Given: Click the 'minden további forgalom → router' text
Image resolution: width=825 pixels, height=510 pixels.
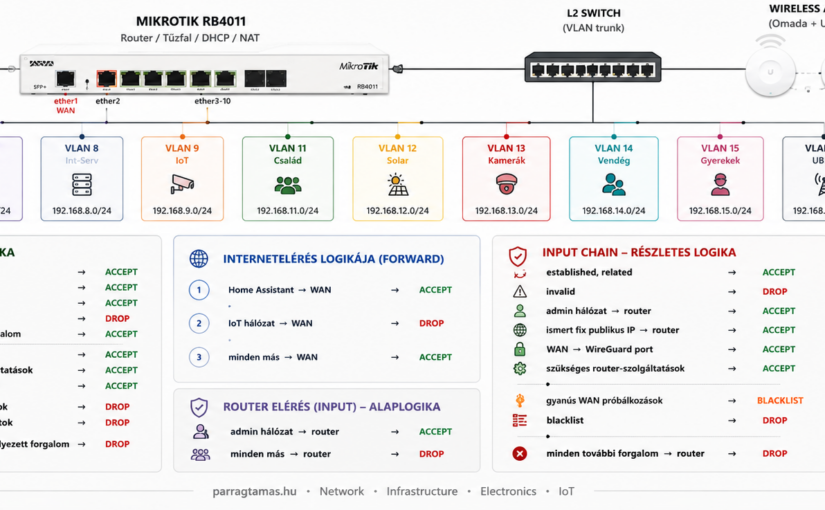Looking at the screenshot, I should point(625,453).
